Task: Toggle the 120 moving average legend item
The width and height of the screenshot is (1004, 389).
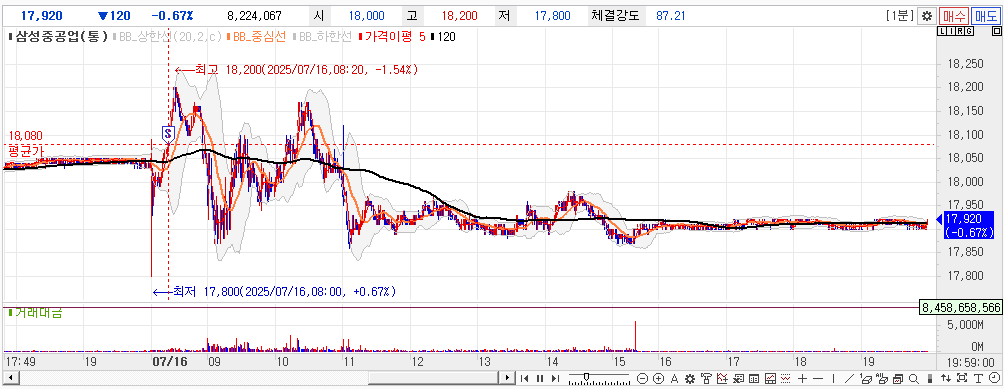Action: pos(442,37)
